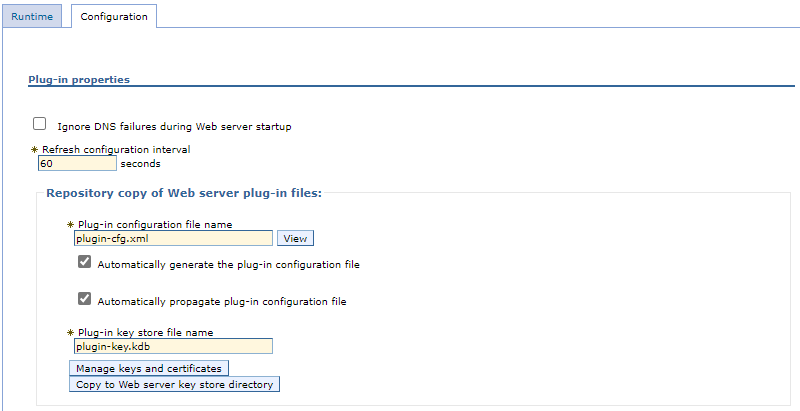Click the Refresh configuration interval field
Viewport: 800px width, 411px height.
point(78,163)
